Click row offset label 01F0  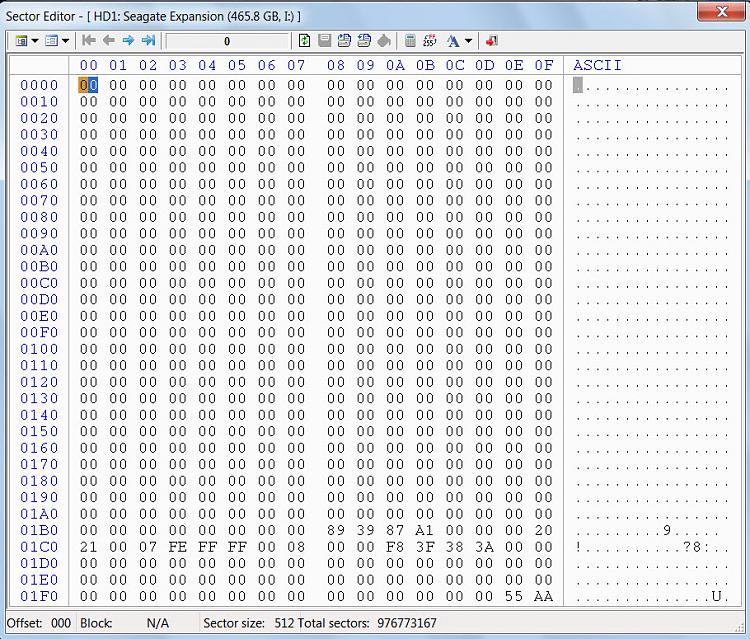39,596
